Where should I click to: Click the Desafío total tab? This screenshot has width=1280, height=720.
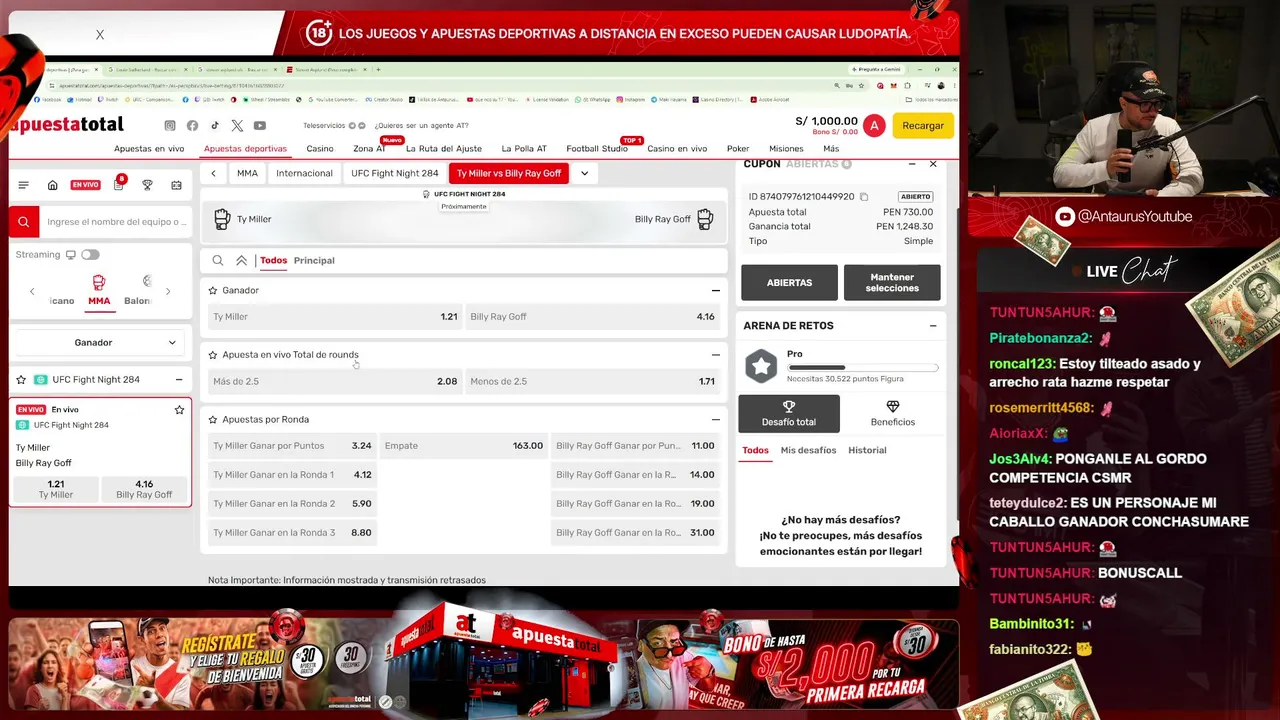click(789, 413)
